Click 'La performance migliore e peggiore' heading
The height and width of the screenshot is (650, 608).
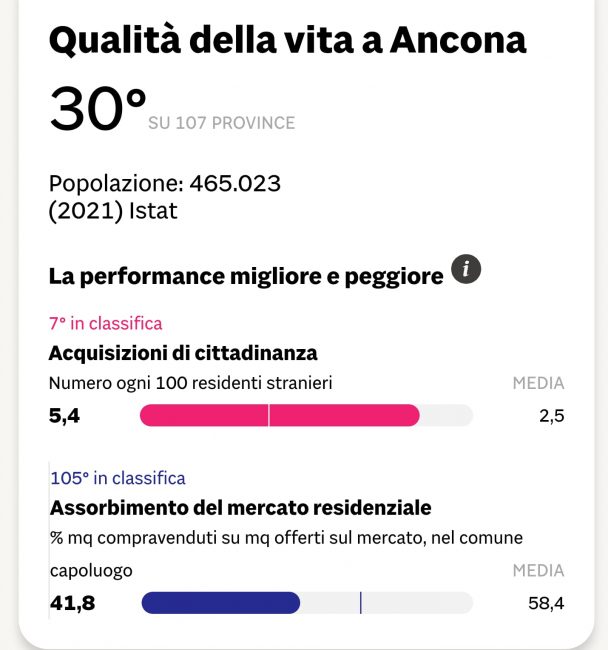click(x=245, y=276)
